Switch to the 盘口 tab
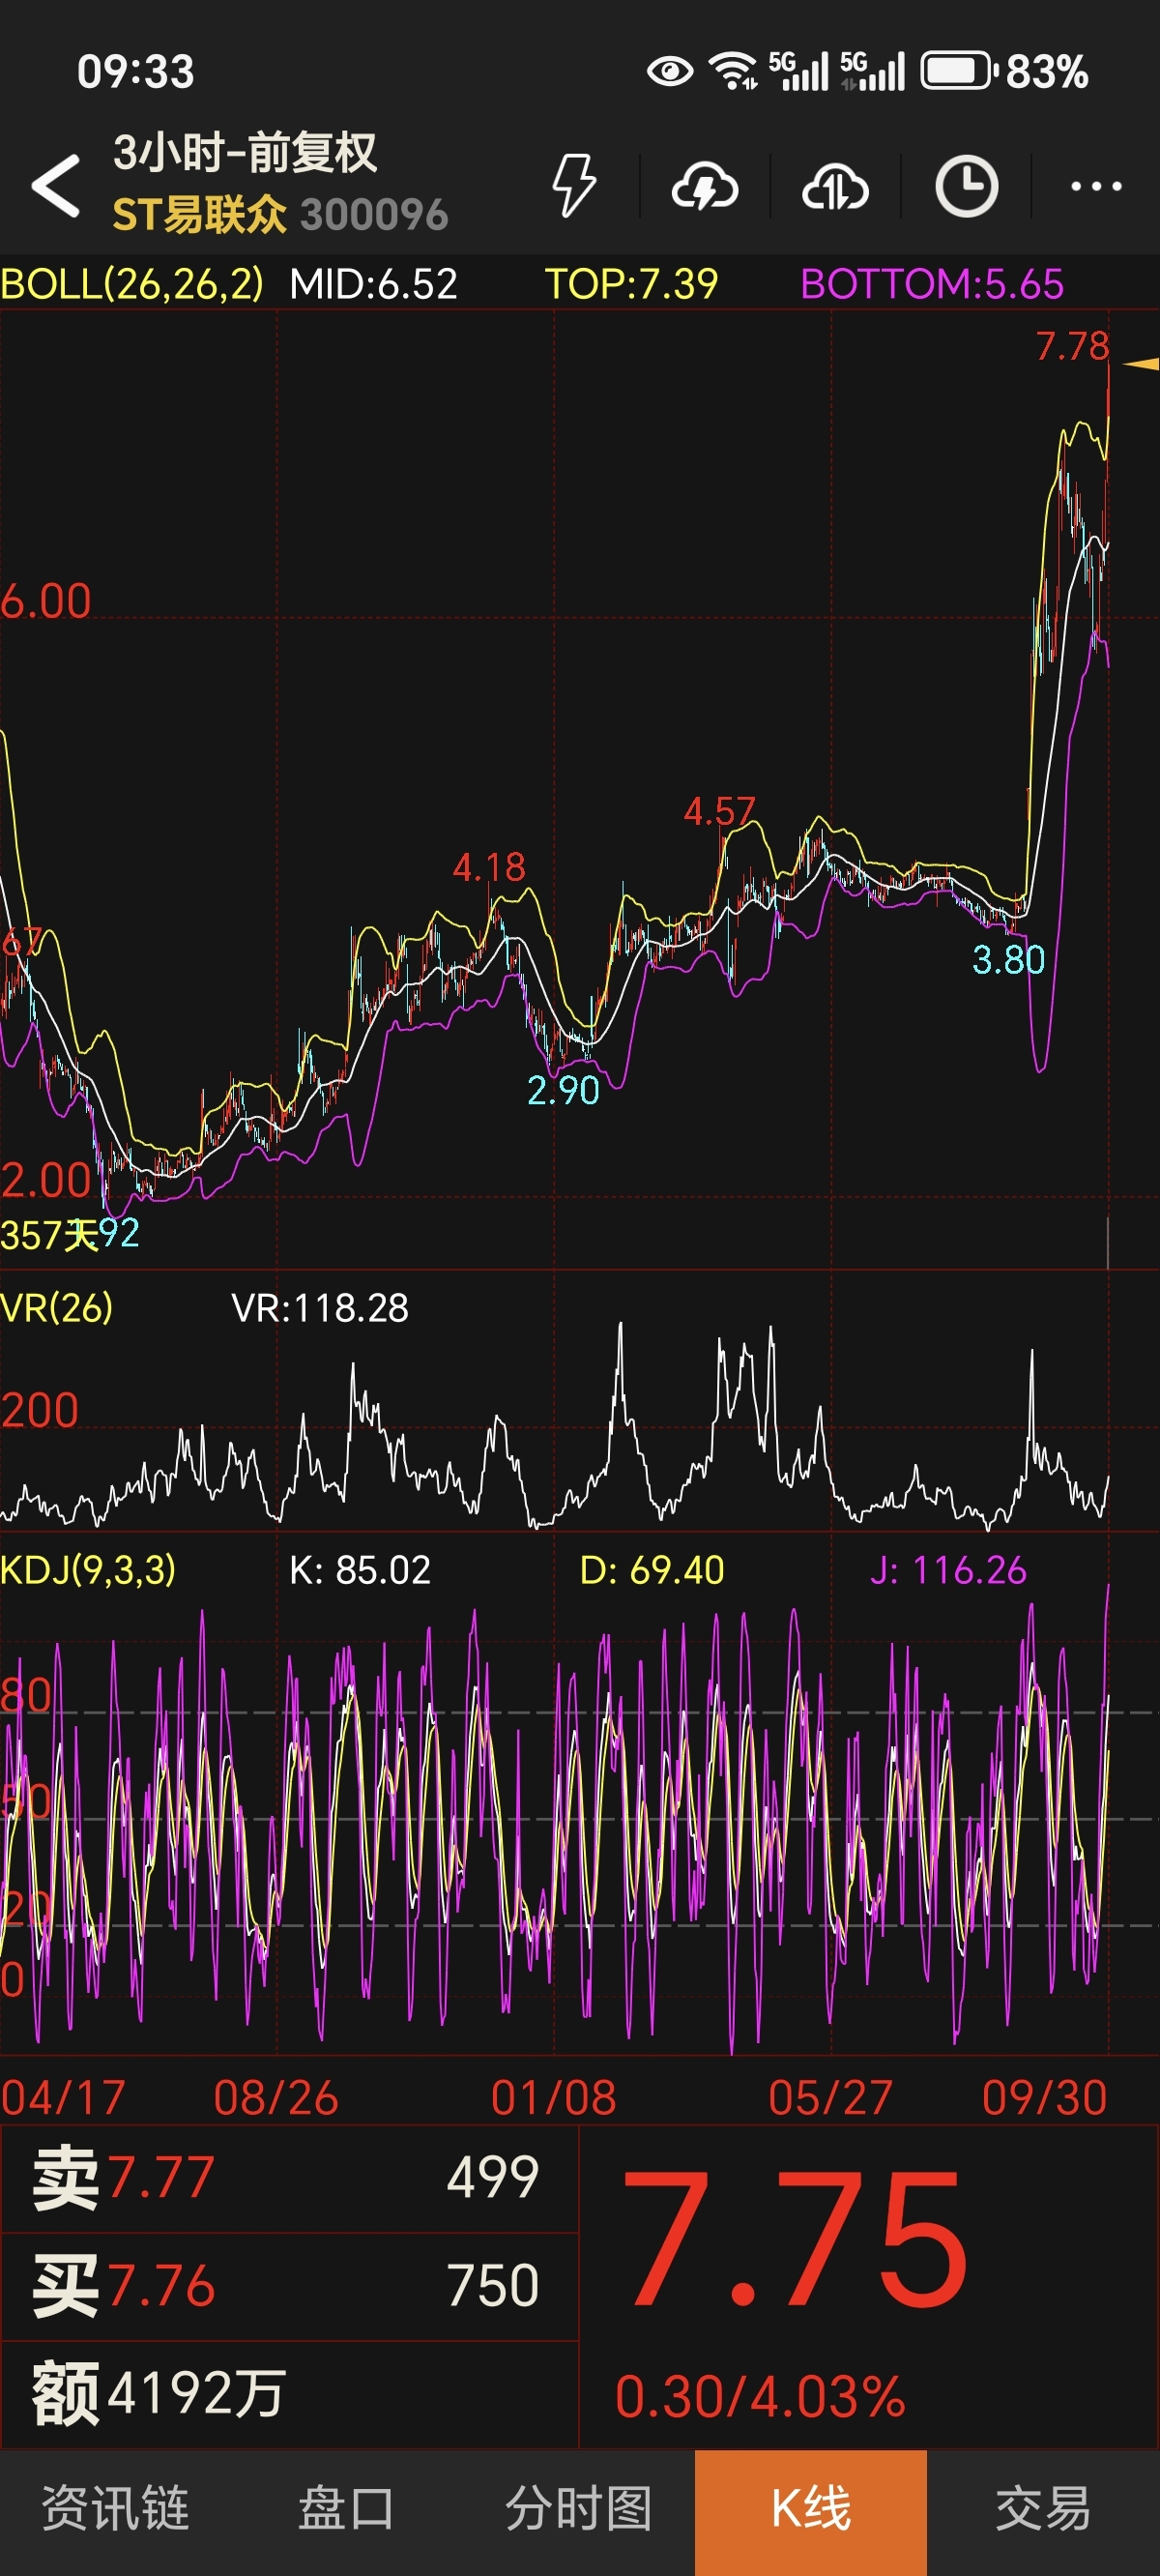This screenshot has width=1160, height=2576. 347,2509
